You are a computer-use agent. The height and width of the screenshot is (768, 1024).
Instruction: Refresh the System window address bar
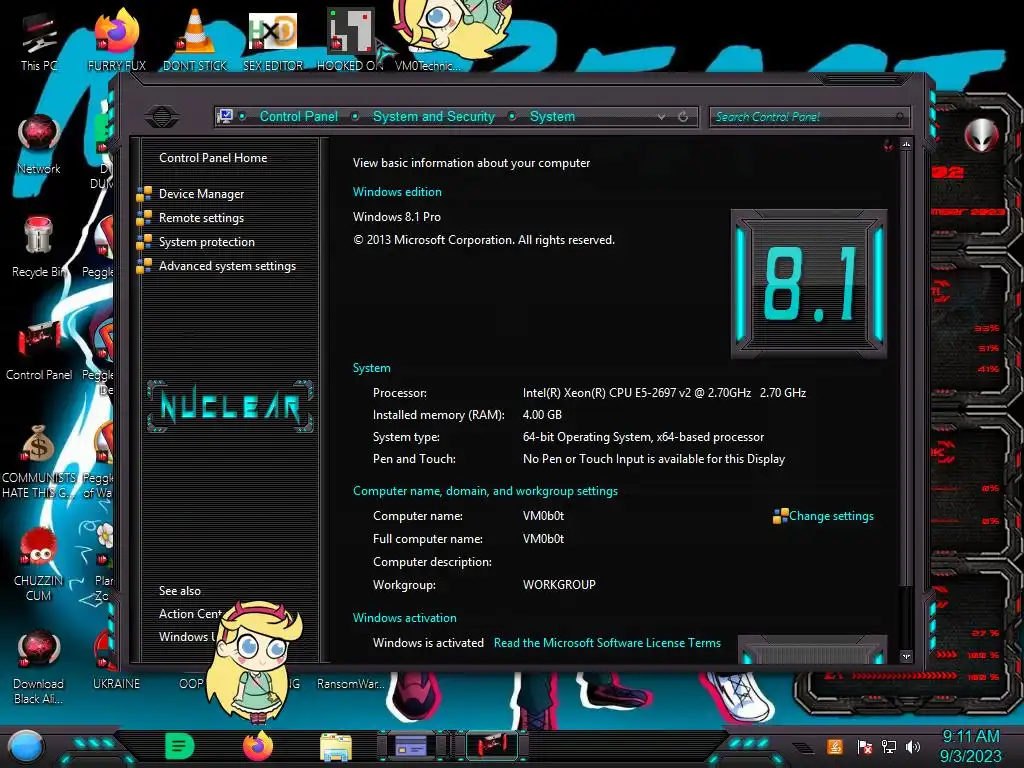point(683,117)
